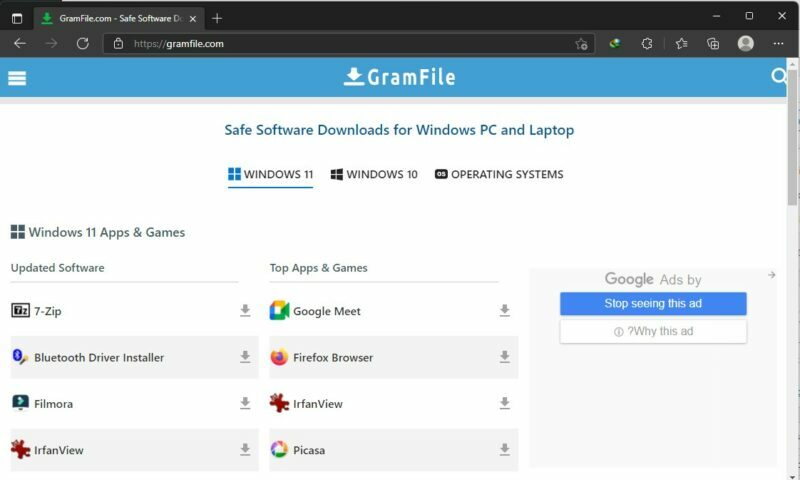Click the Why this ad button
The image size is (800, 480).
(653, 332)
